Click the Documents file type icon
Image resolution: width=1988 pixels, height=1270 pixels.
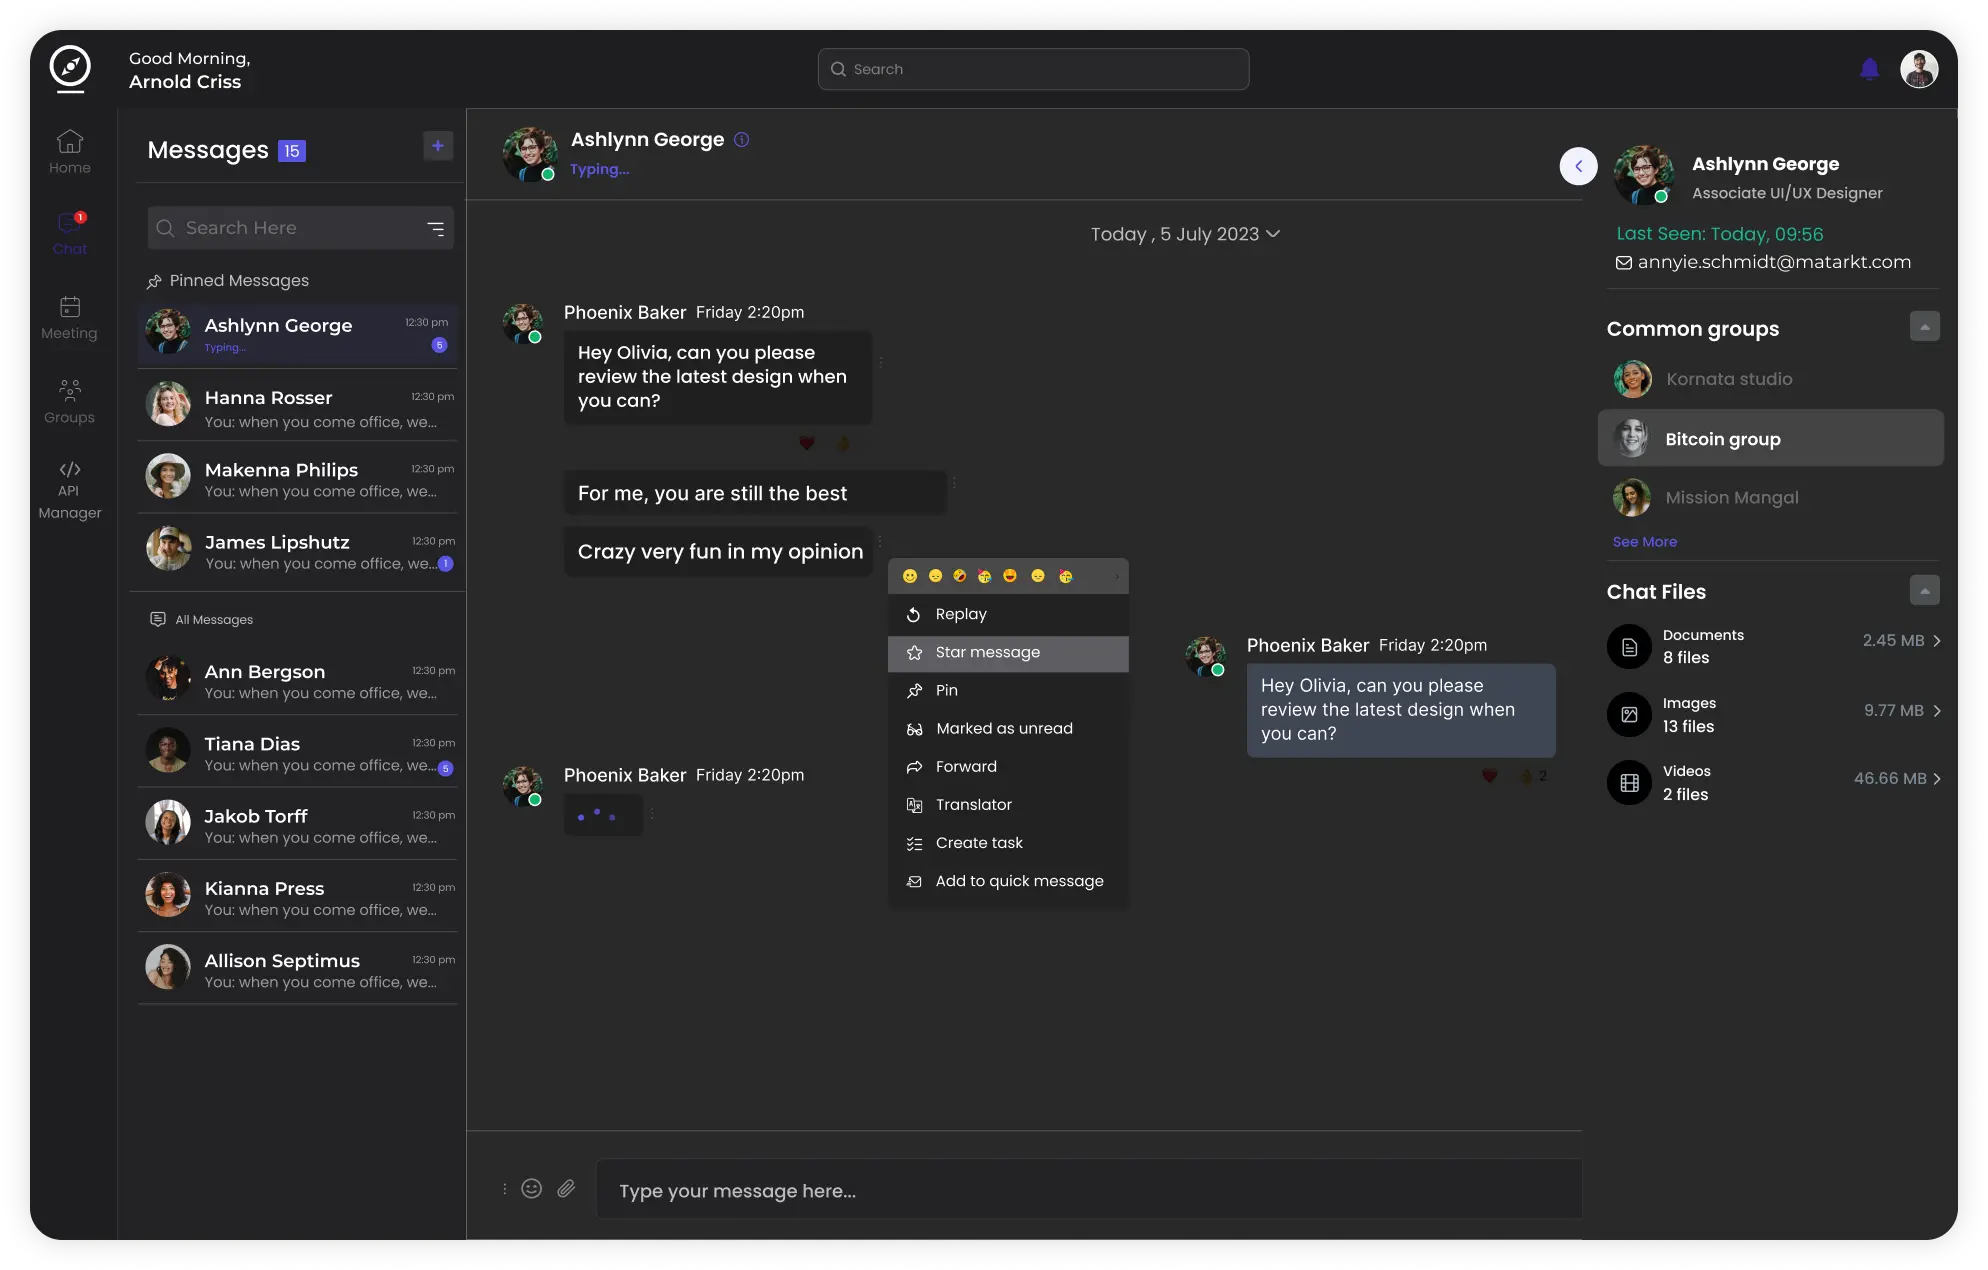point(1629,647)
